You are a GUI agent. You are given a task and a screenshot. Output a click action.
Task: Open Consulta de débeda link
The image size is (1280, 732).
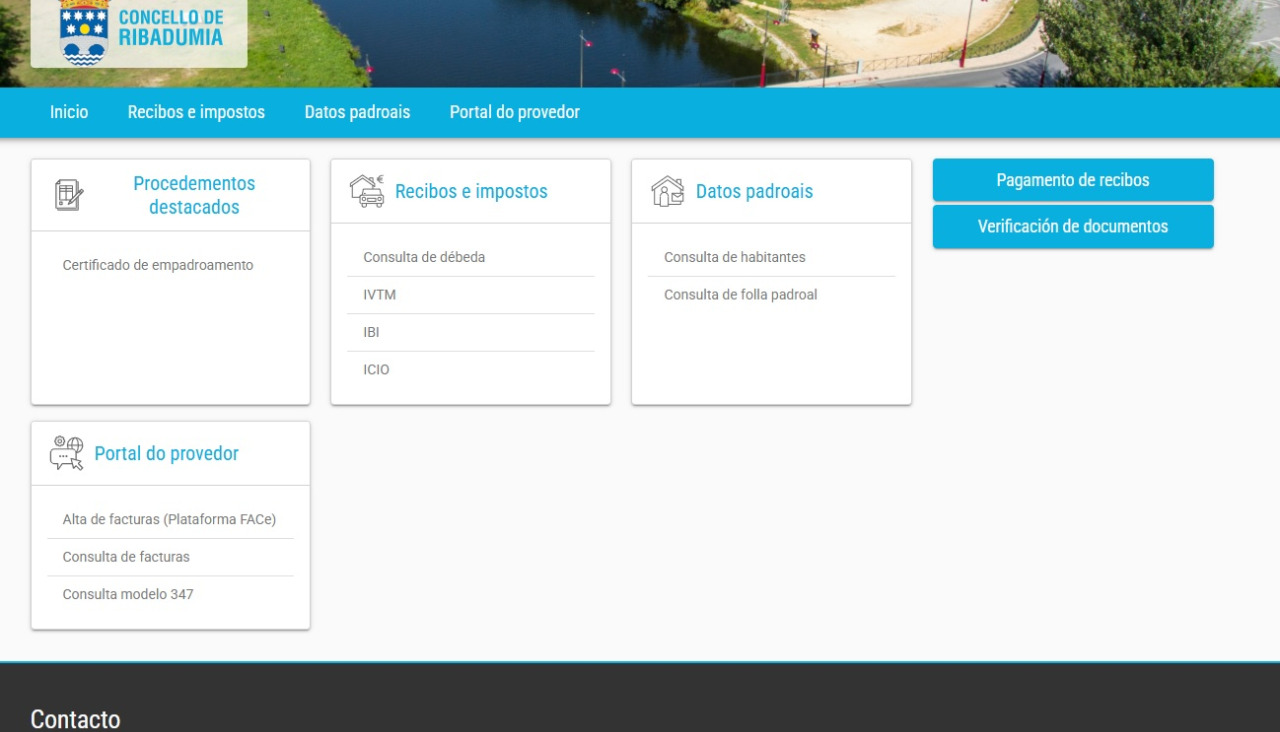tap(424, 257)
